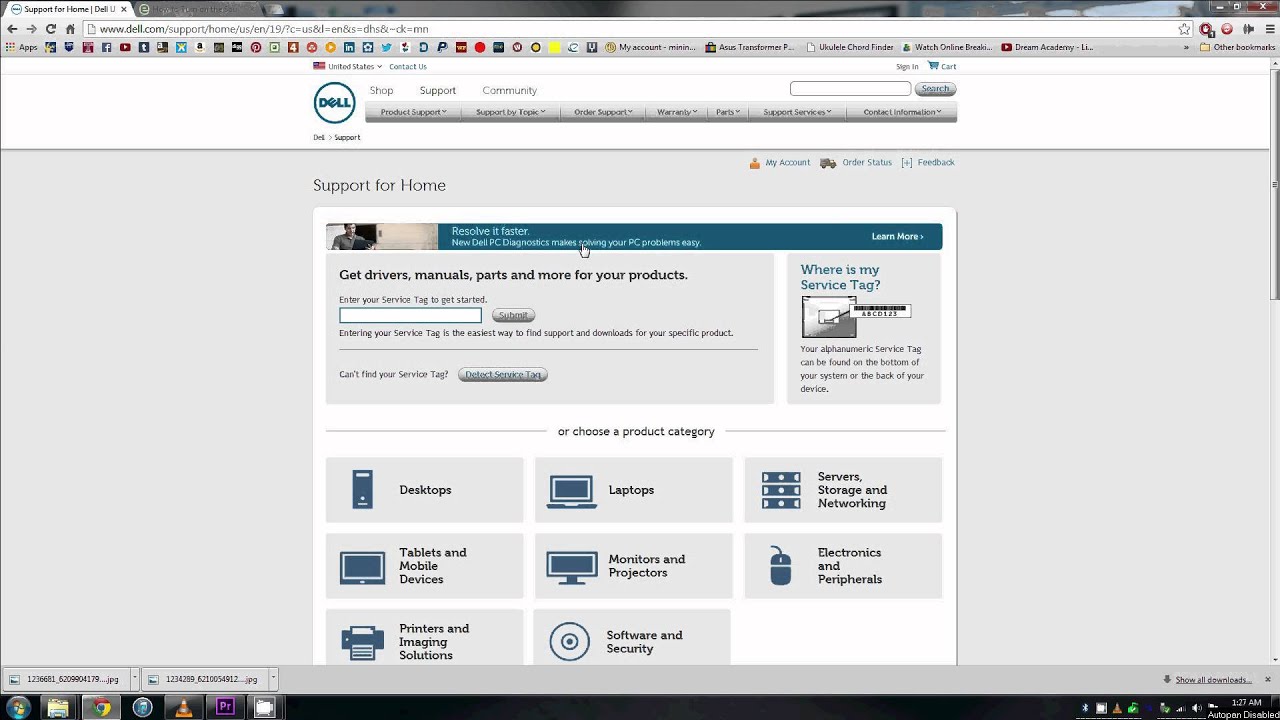The image size is (1280, 720).
Task: Open the shopping Cart icon
Action: (x=933, y=66)
